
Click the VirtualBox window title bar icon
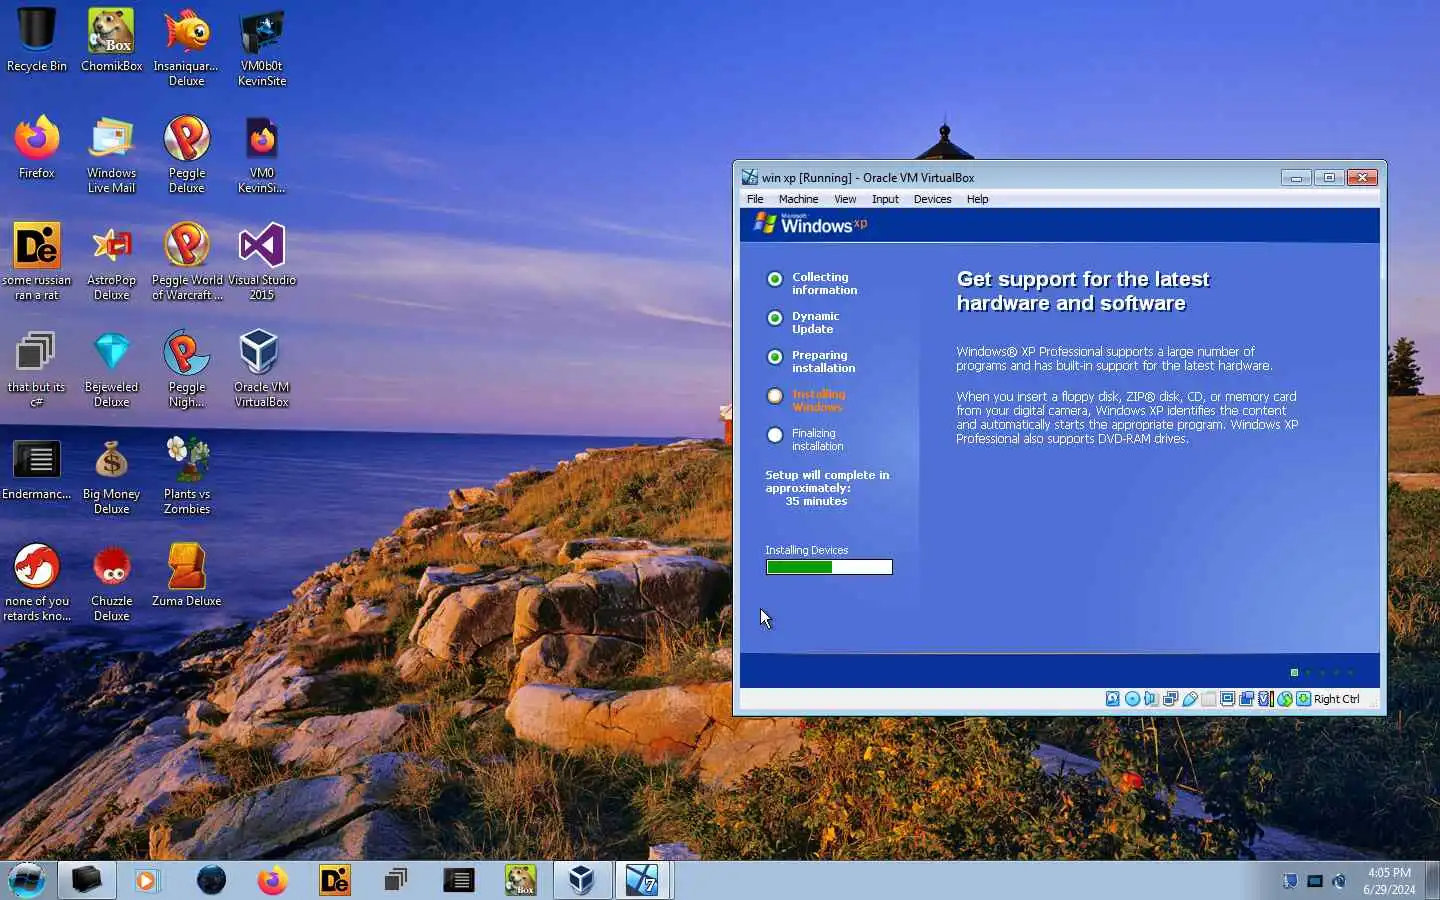pos(750,177)
